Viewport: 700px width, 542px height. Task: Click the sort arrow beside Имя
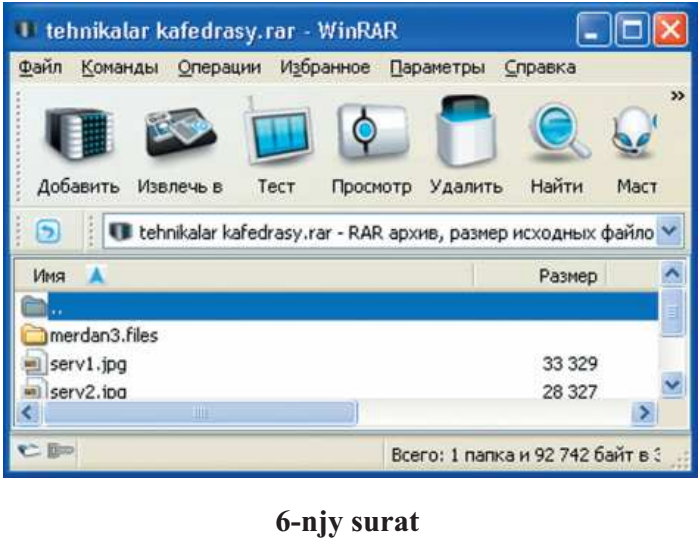(x=96, y=275)
